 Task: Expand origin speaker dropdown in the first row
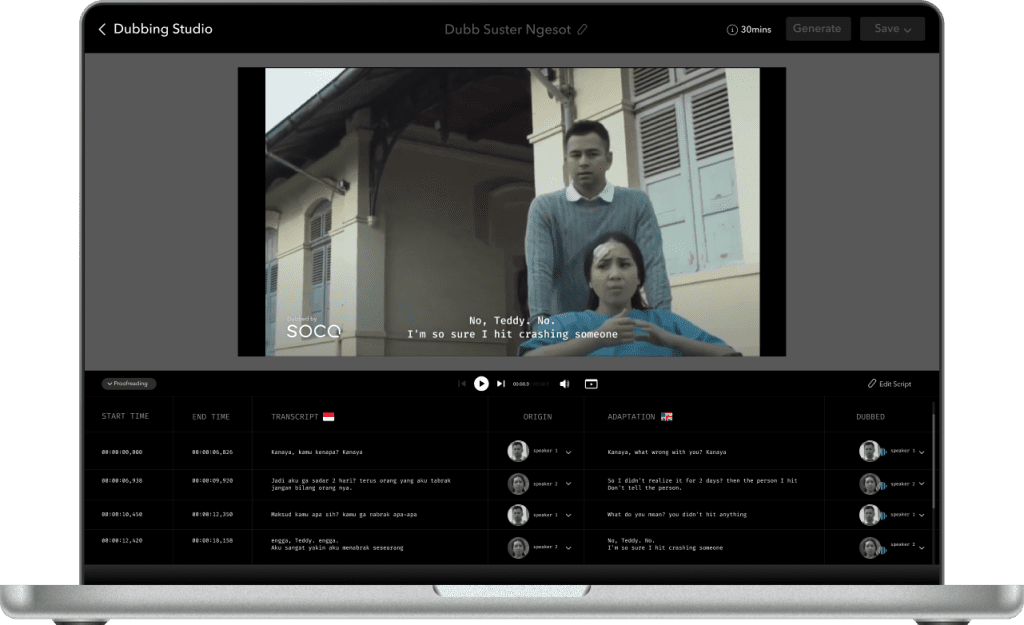point(568,452)
